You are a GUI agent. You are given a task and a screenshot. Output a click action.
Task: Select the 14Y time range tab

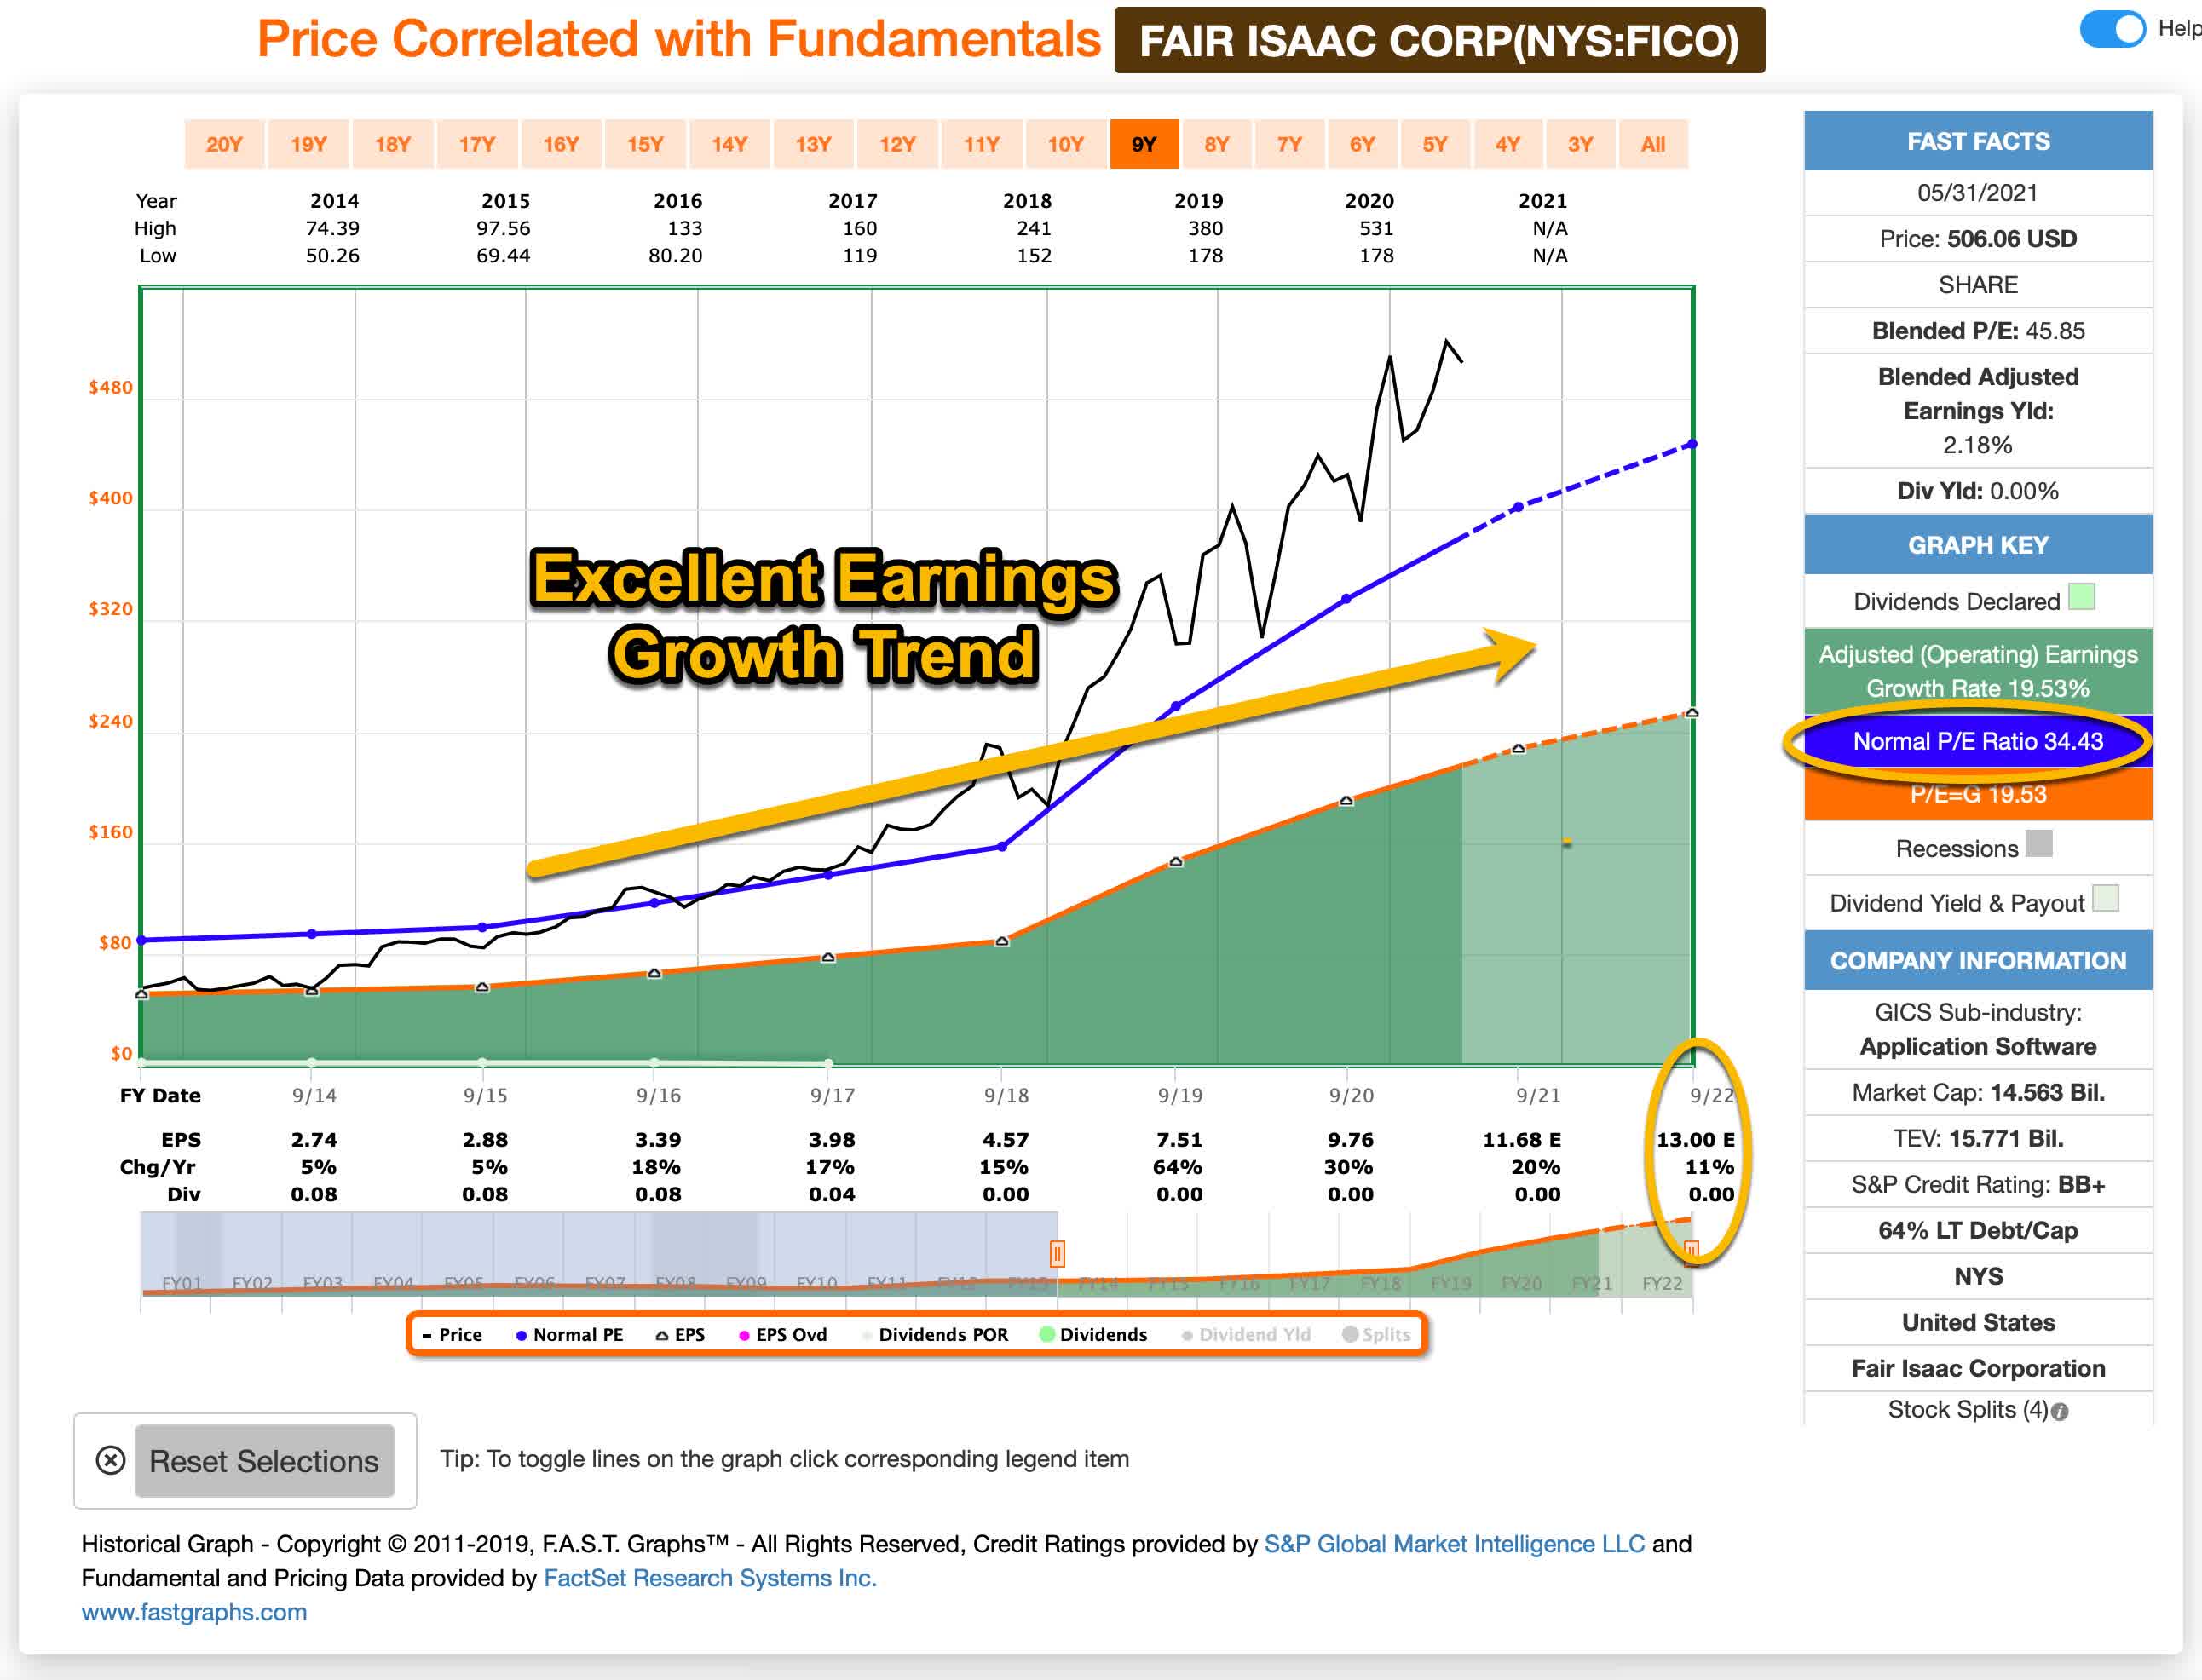[x=729, y=144]
